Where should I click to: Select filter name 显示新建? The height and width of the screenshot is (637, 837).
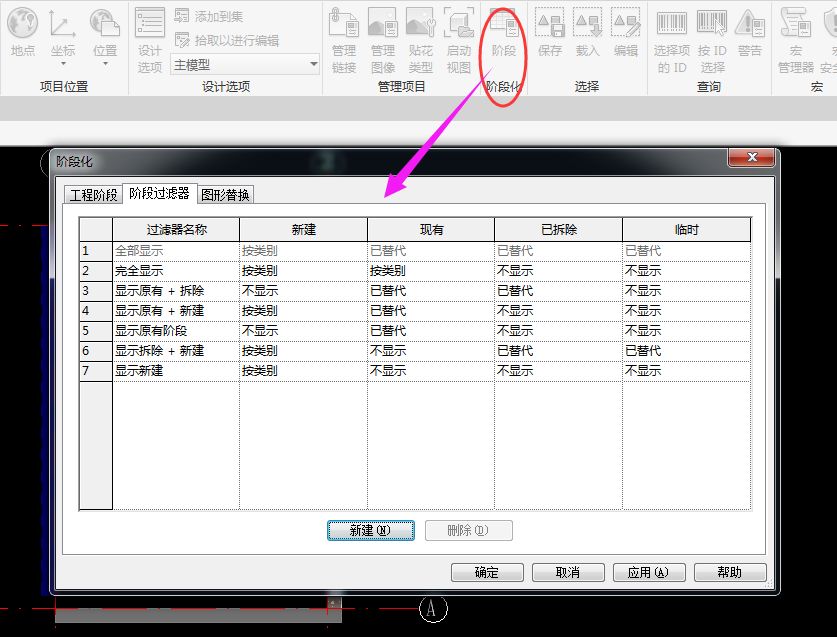click(176, 371)
